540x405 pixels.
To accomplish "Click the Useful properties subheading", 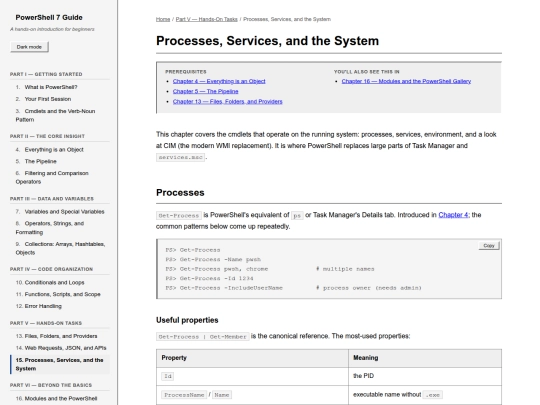I will pyautogui.click(x=187, y=320).
